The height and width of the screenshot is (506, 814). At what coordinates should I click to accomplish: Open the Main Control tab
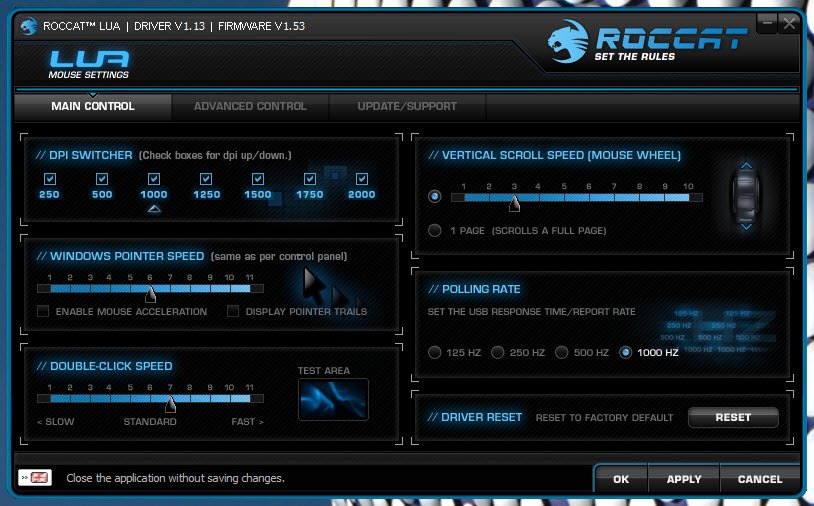93,106
